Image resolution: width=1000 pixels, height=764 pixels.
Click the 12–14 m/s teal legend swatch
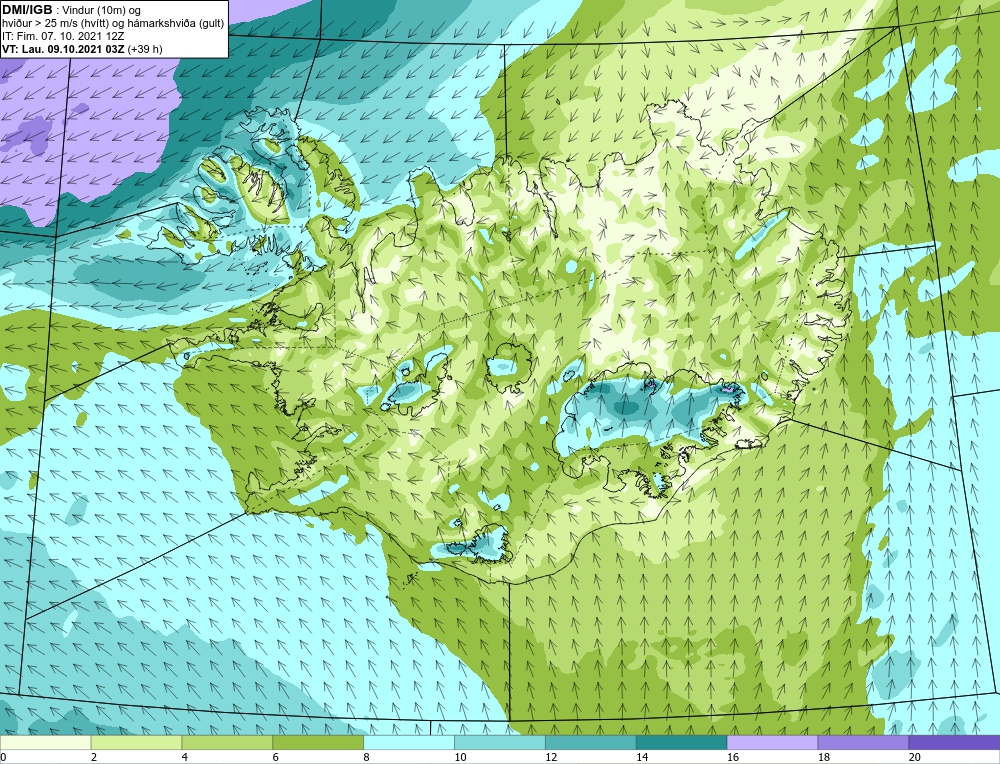(591, 742)
